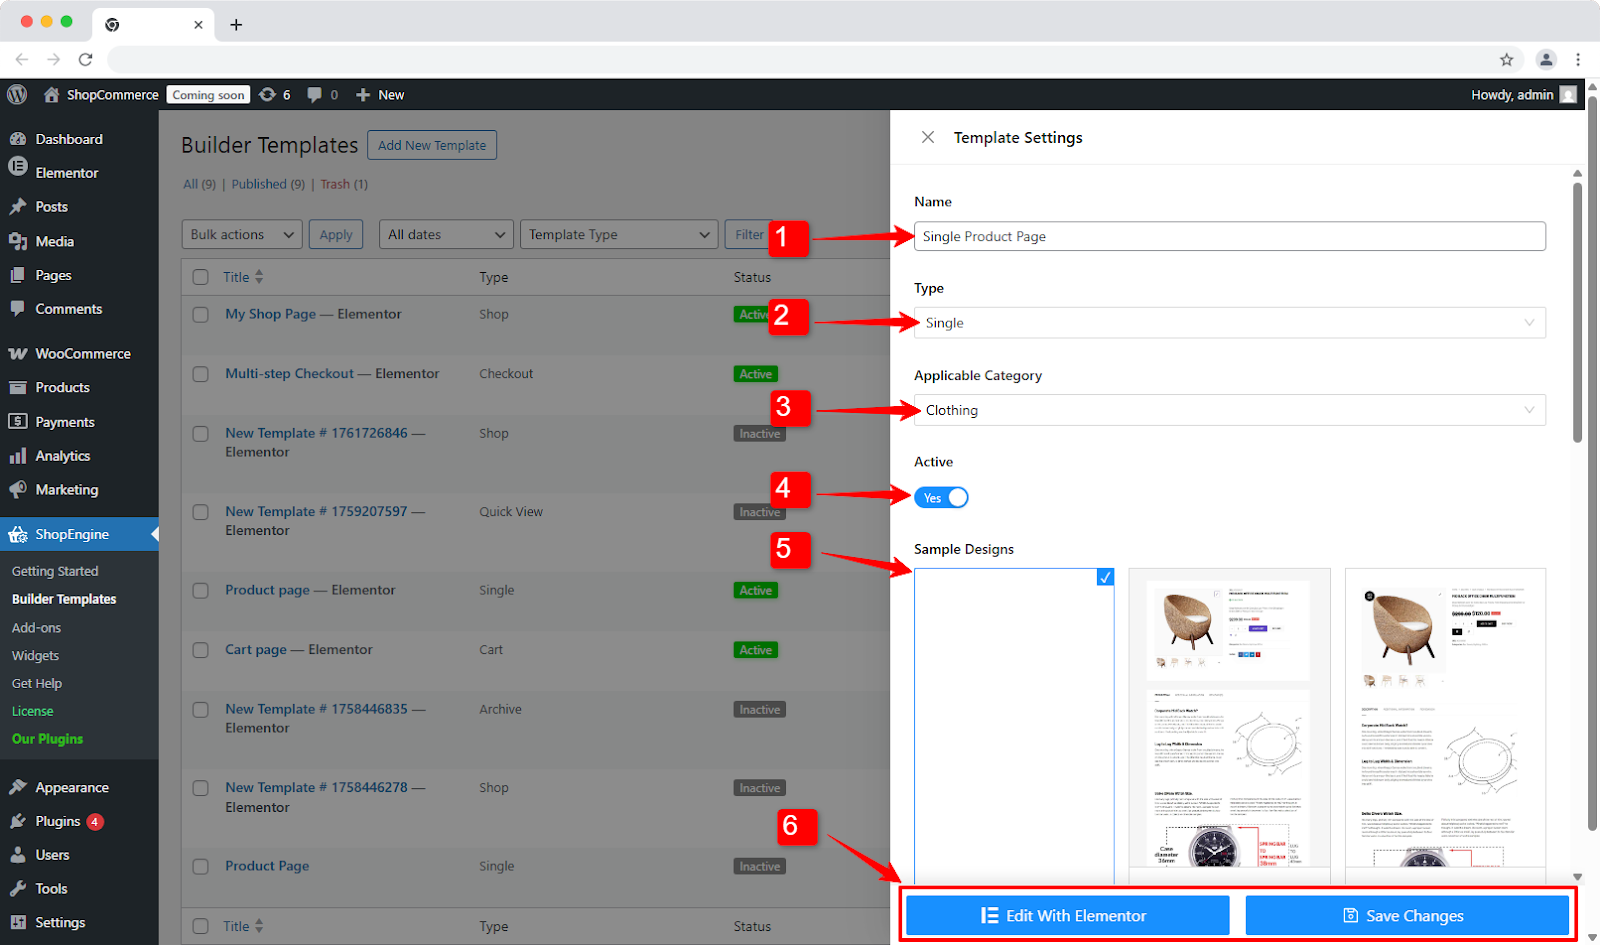Viewport: 1600px width, 945px height.
Task: Click the Elementor icon in sidebar
Action: point(18,172)
